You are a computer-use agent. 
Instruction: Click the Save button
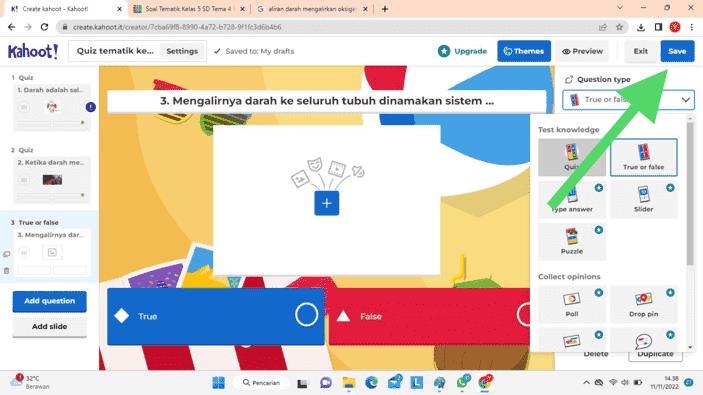(x=677, y=51)
